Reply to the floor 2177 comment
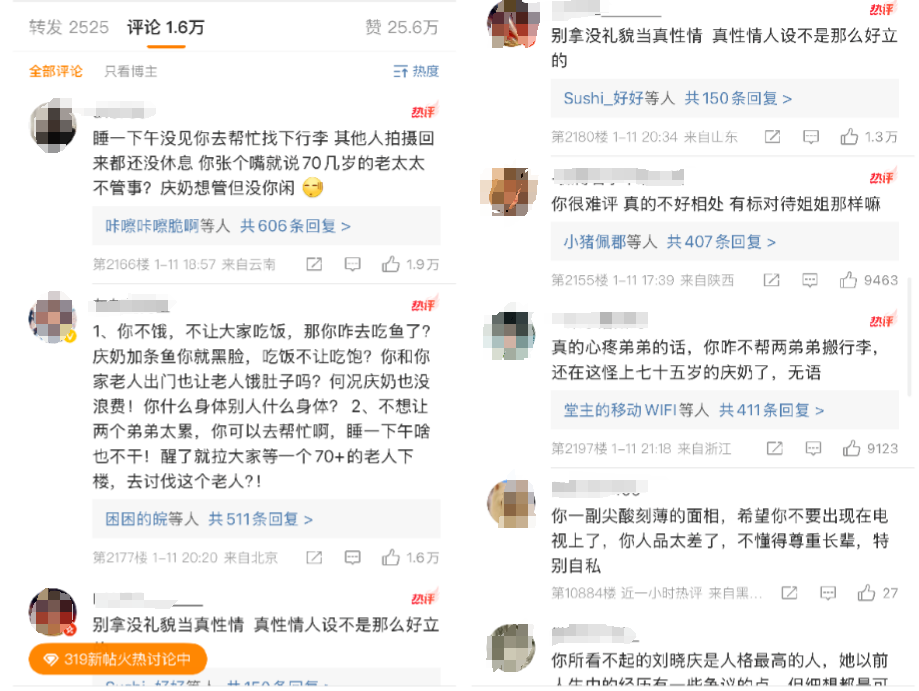Image resolution: width=919 pixels, height=691 pixels. click(352, 557)
